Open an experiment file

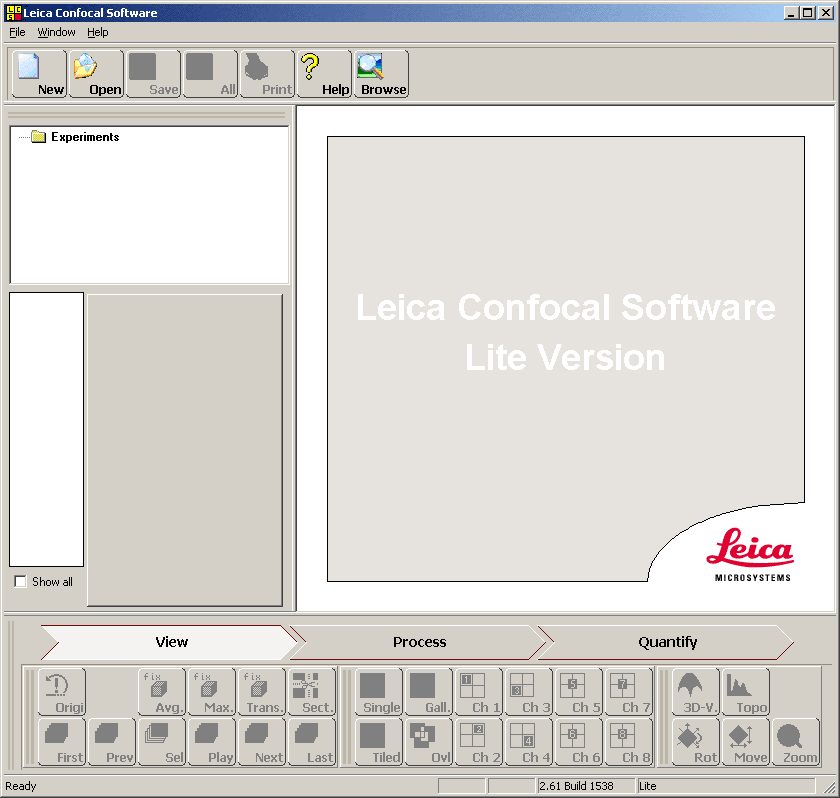96,74
